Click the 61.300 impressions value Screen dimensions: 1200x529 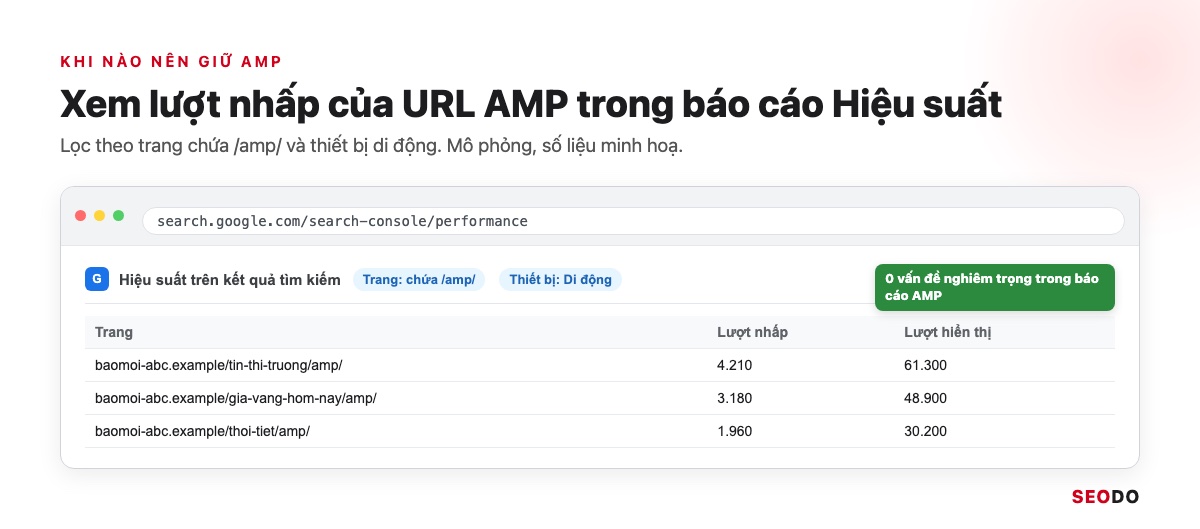(925, 365)
